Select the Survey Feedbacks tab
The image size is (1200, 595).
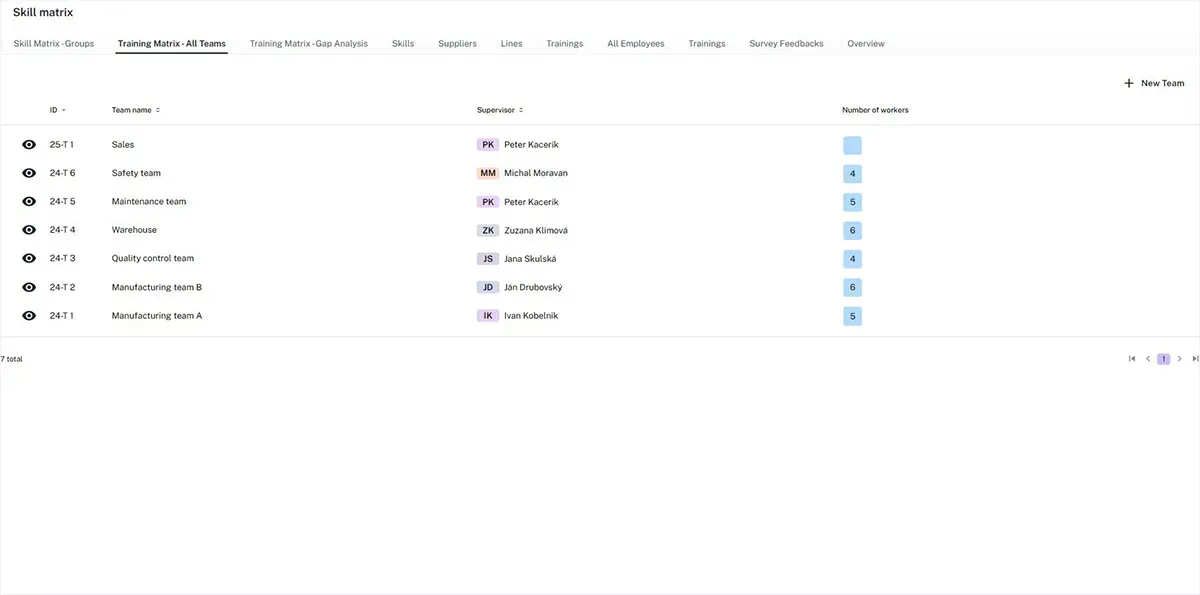tap(787, 44)
